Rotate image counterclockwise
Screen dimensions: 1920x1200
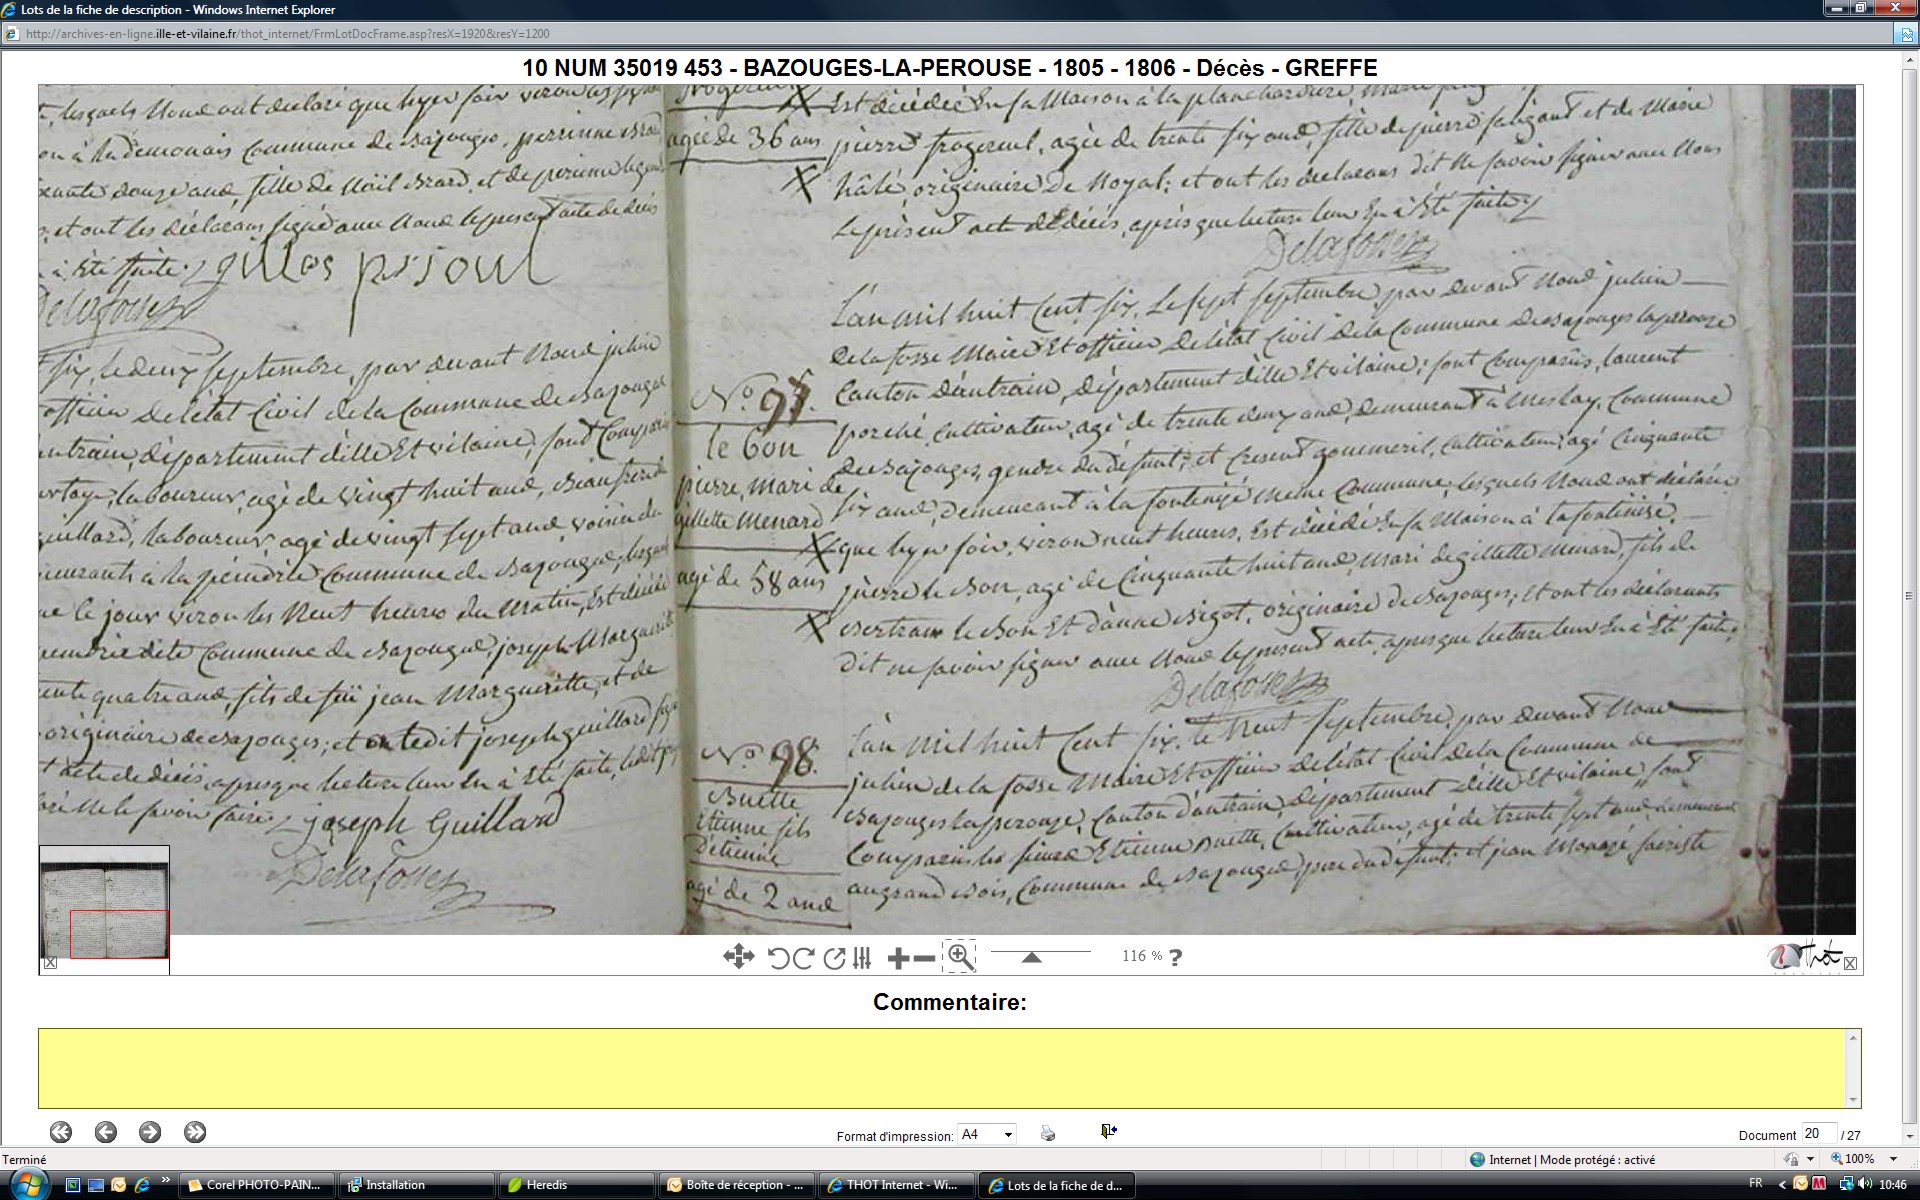pyautogui.click(x=778, y=958)
